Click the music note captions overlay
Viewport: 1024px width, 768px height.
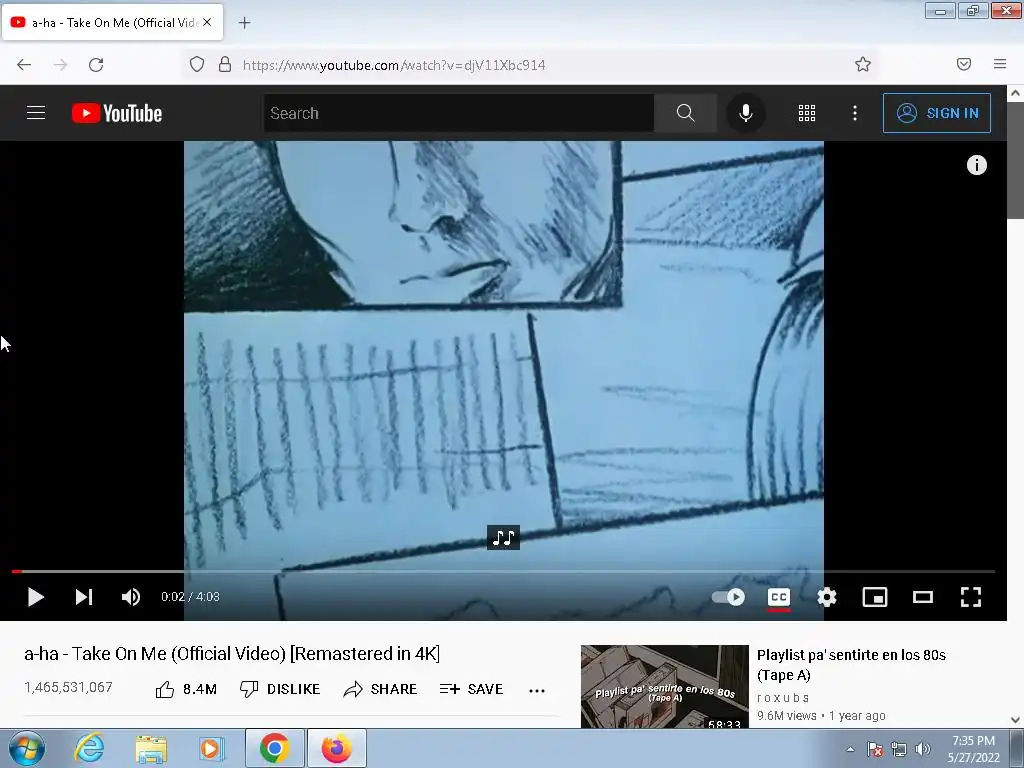point(503,537)
